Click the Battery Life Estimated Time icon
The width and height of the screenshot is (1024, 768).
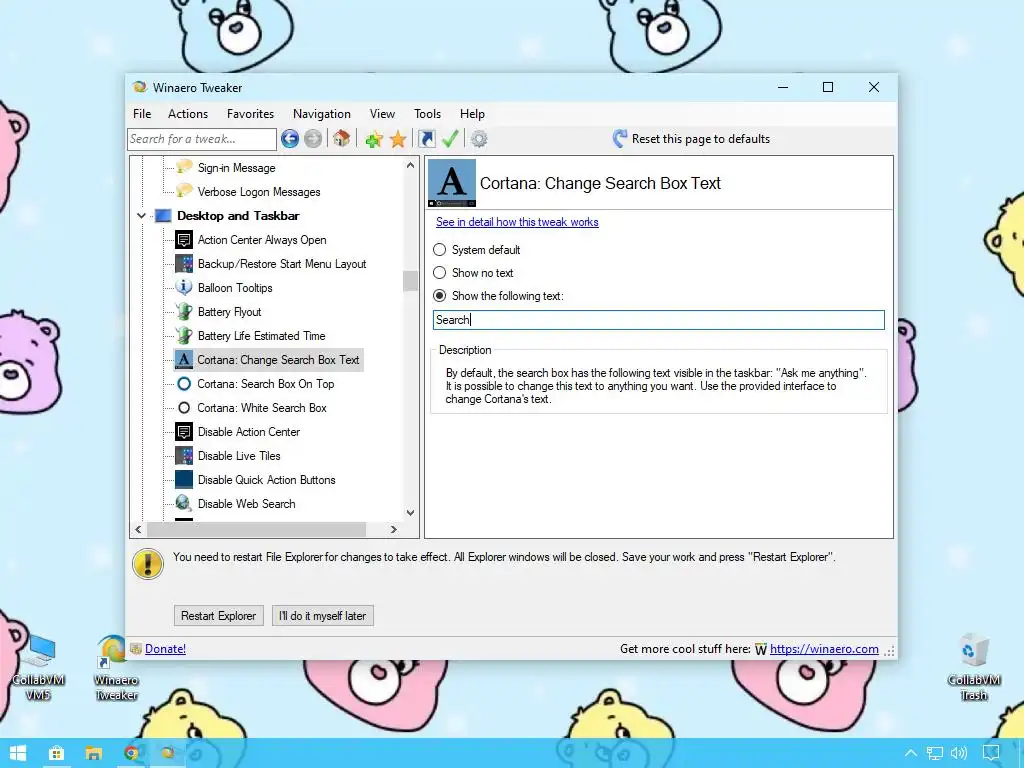pyautogui.click(x=184, y=336)
